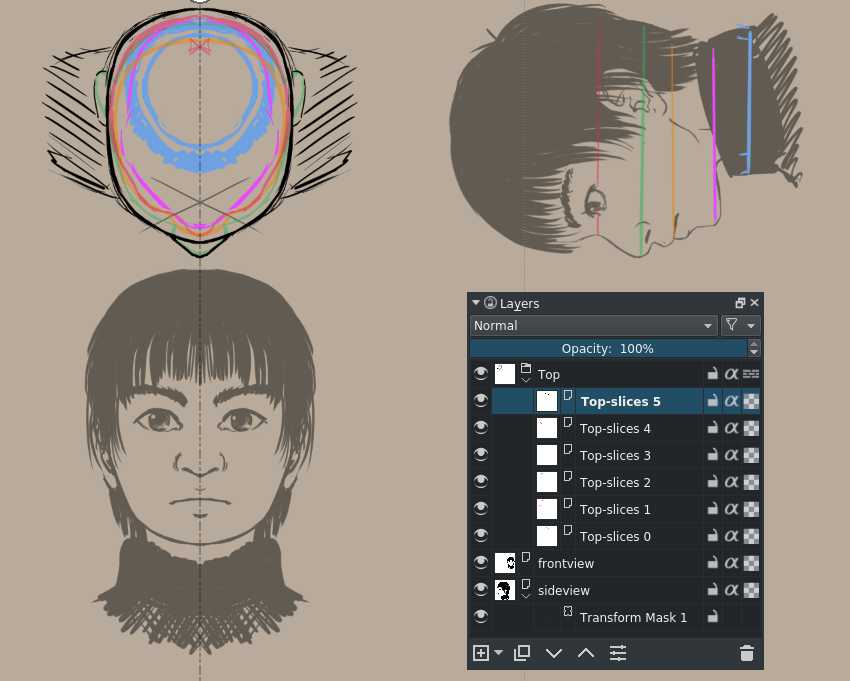Expand the sideview layer's chevron
This screenshot has height=681, width=850.
pyautogui.click(x=526, y=596)
